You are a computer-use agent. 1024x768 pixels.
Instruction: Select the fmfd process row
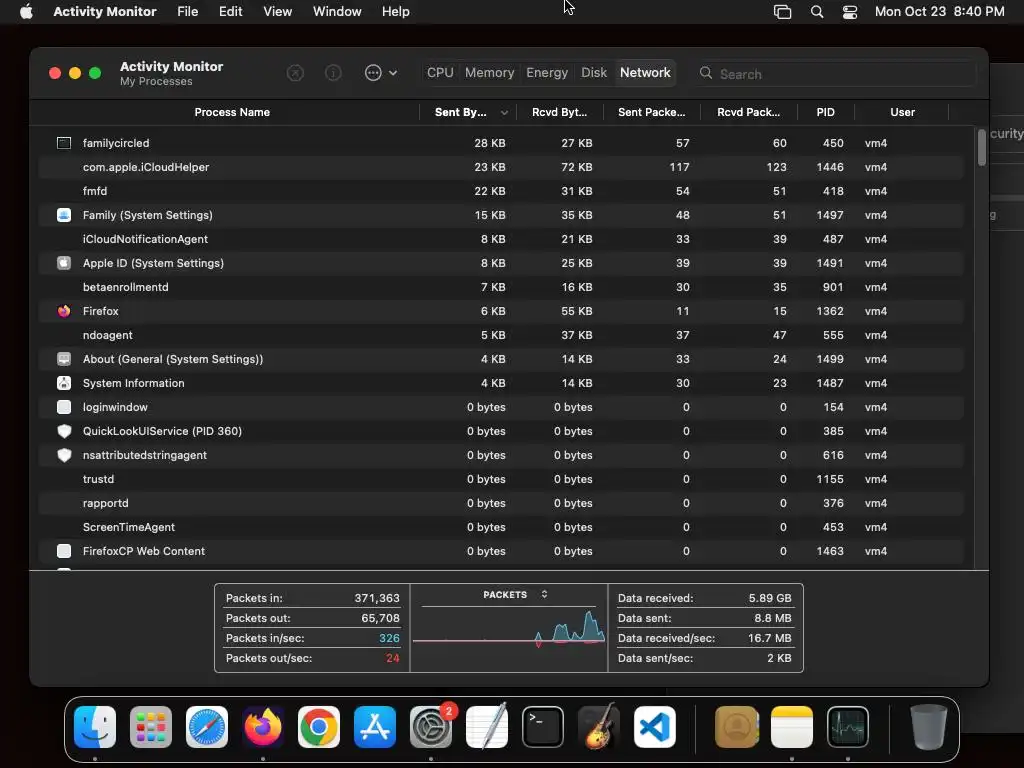click(x=501, y=191)
